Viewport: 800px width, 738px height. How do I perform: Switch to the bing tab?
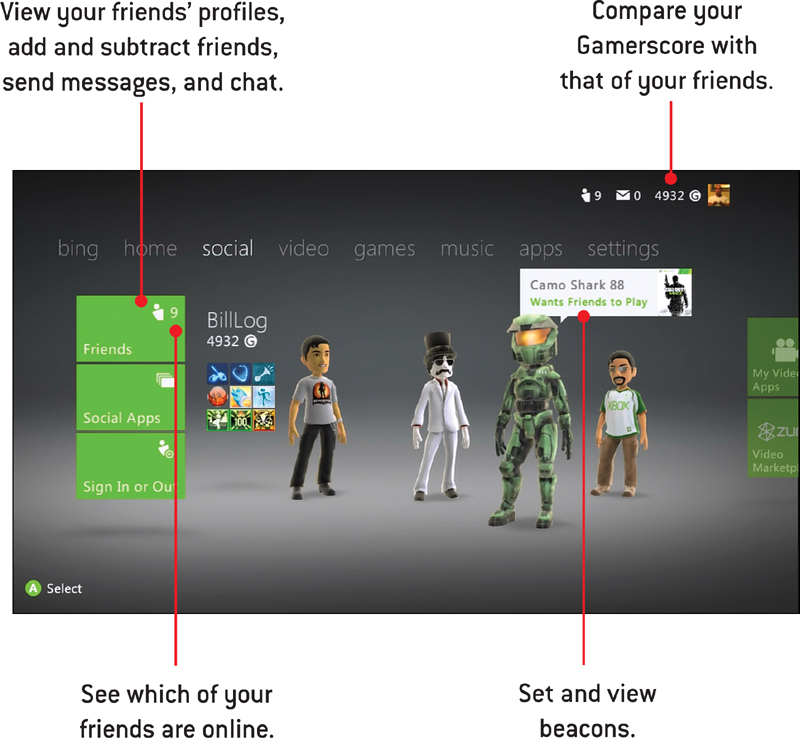pyautogui.click(x=78, y=249)
